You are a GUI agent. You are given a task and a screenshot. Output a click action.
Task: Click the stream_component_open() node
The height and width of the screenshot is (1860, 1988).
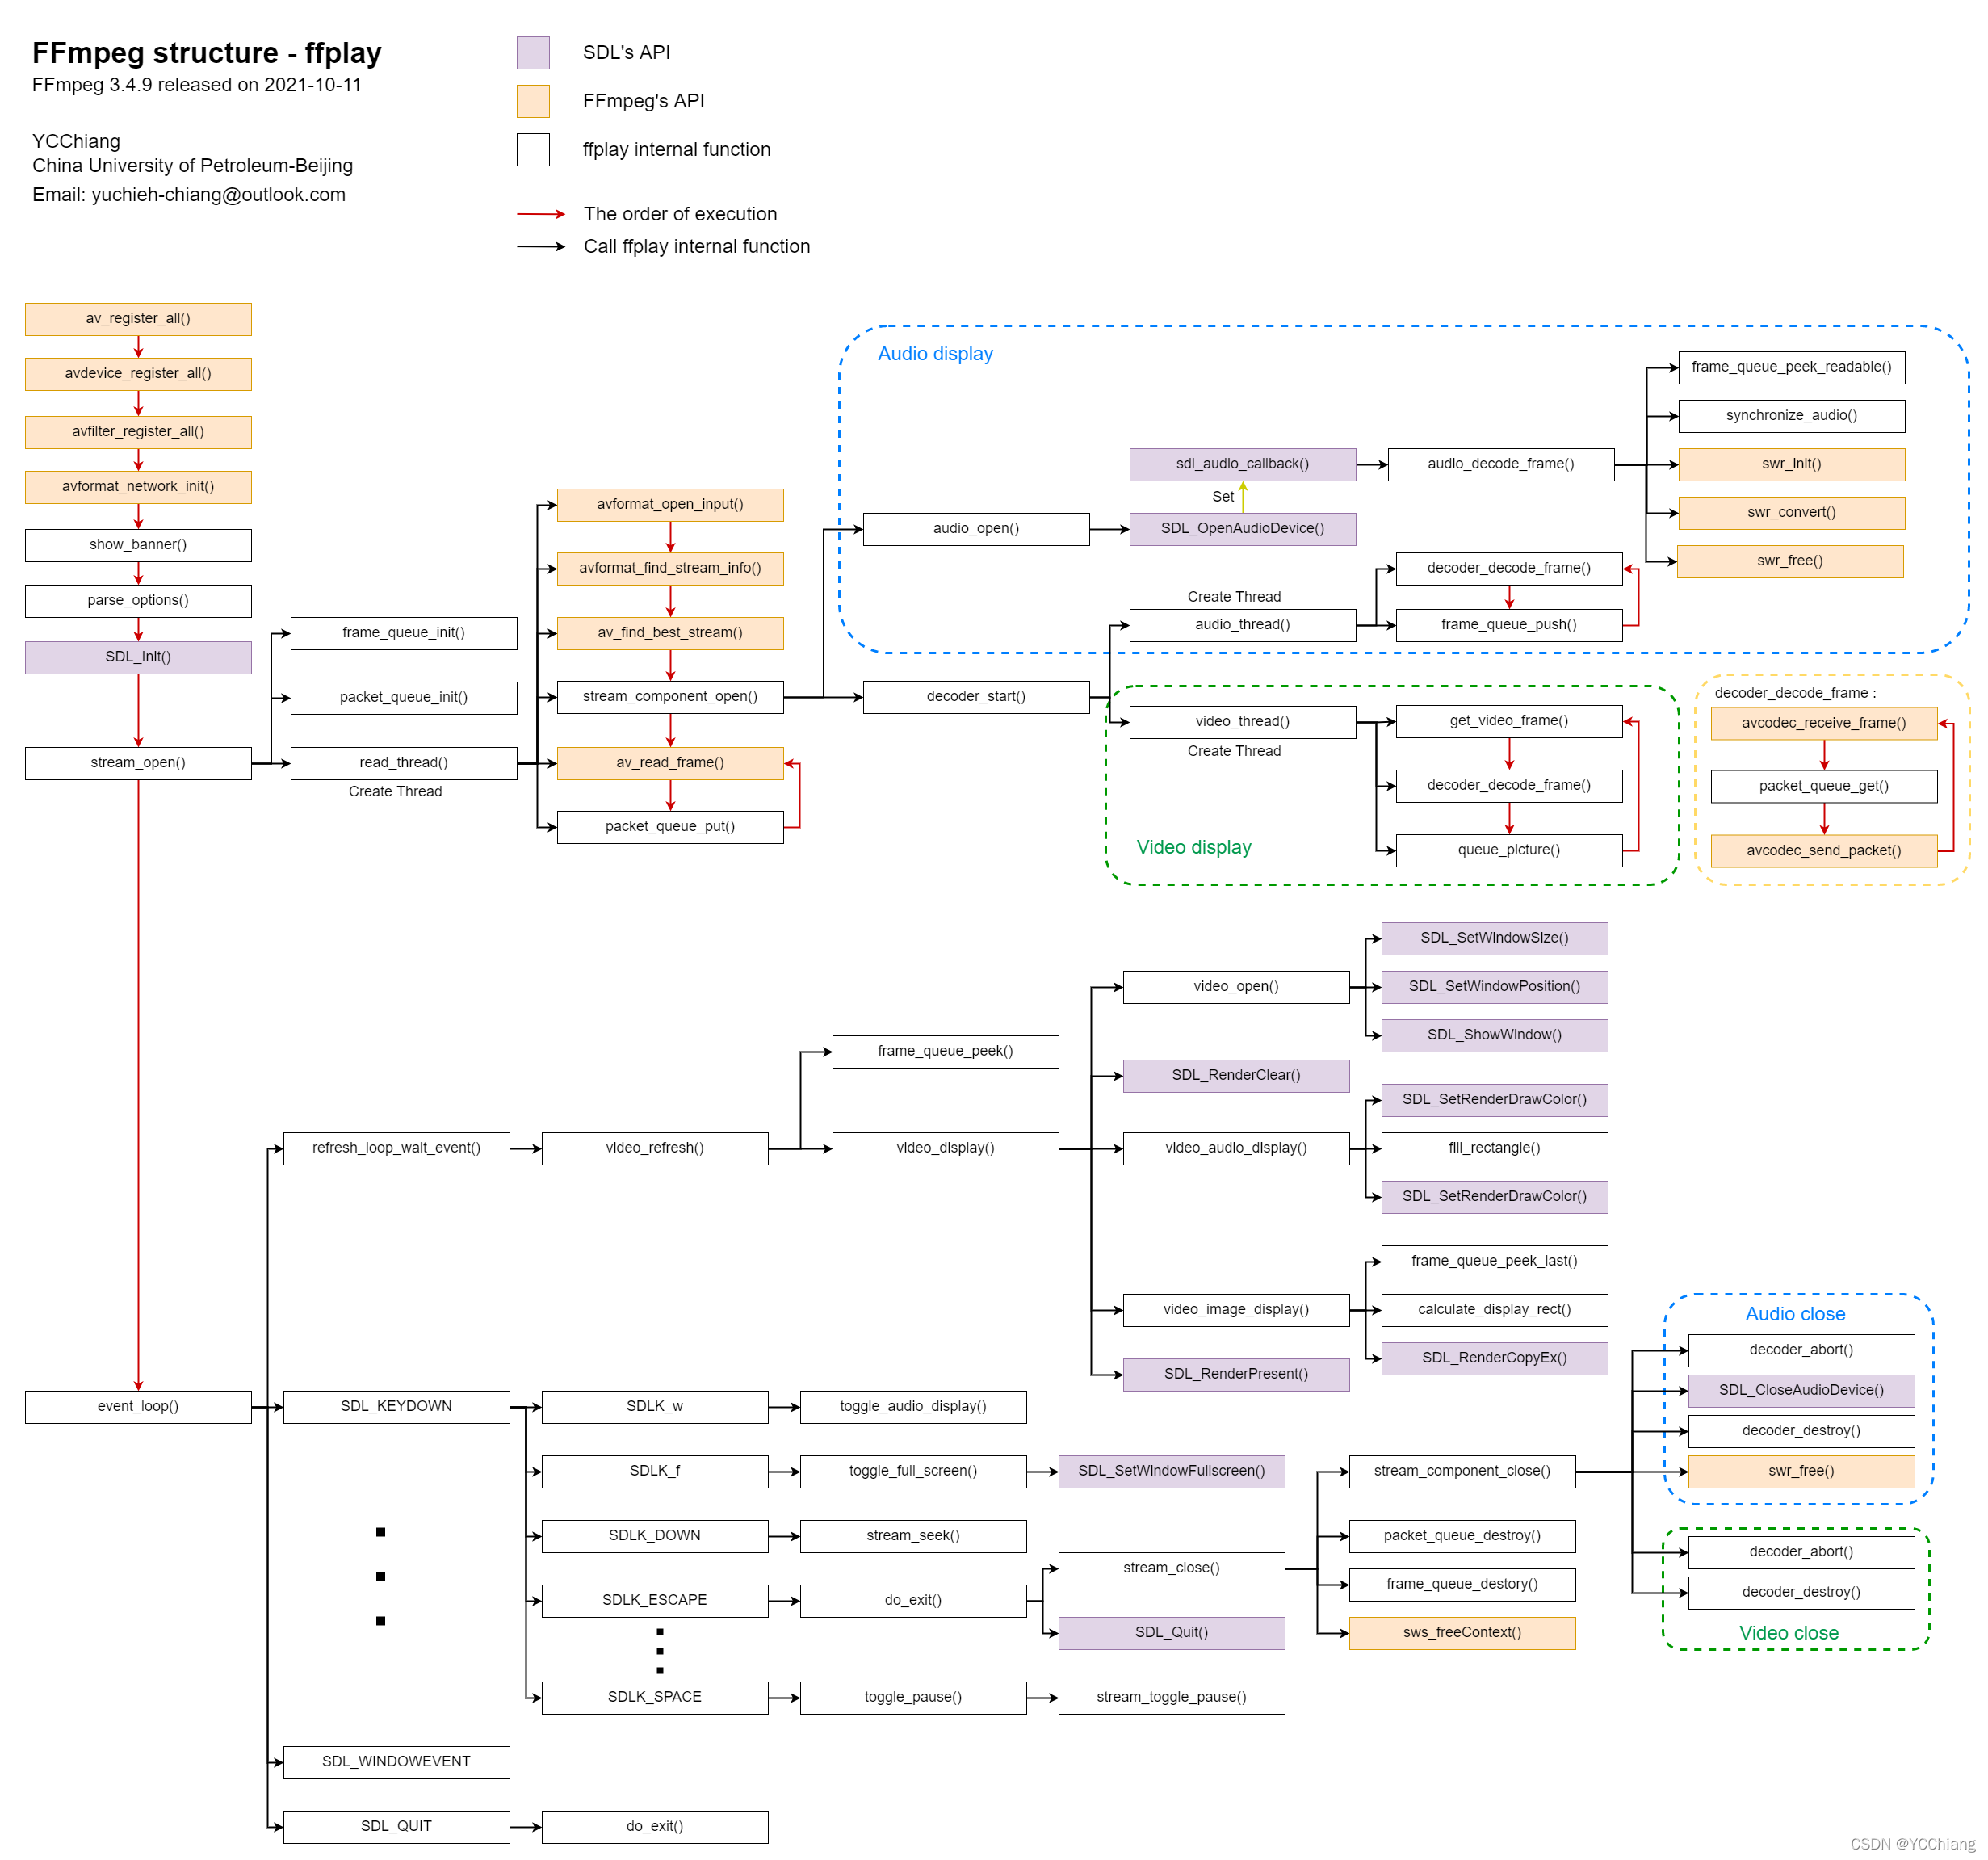[670, 697]
